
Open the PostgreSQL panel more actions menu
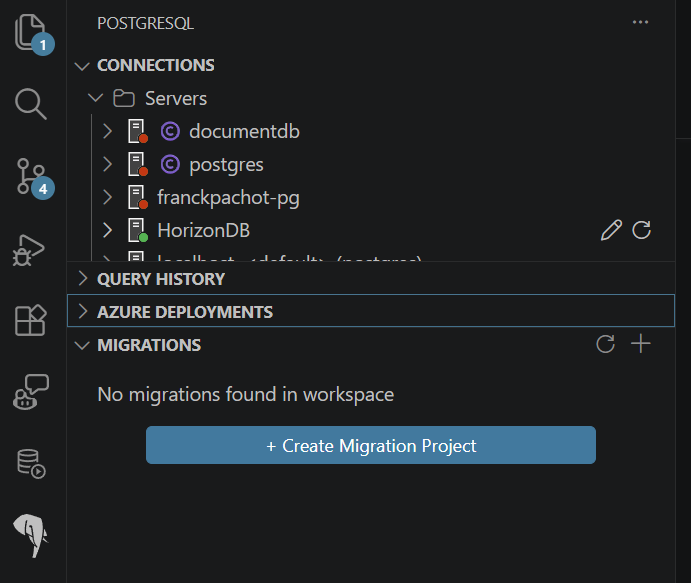(x=640, y=22)
